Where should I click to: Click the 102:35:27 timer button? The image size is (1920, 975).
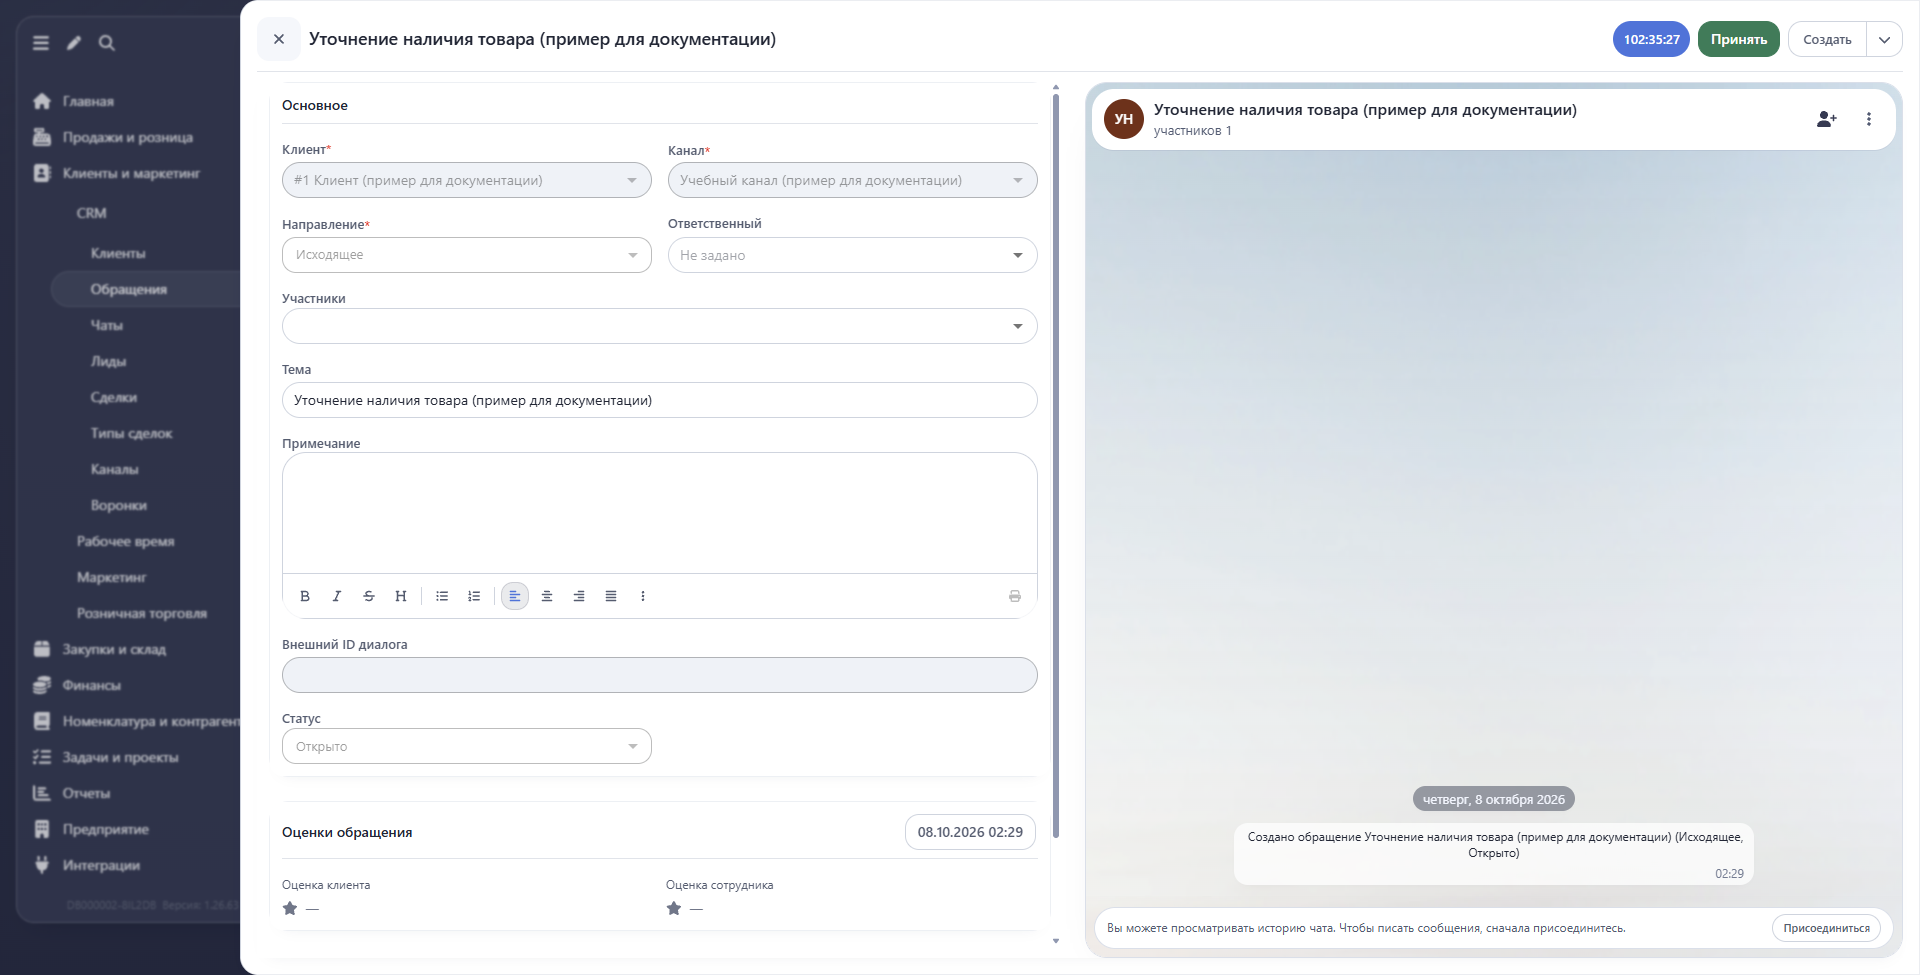(x=1652, y=40)
